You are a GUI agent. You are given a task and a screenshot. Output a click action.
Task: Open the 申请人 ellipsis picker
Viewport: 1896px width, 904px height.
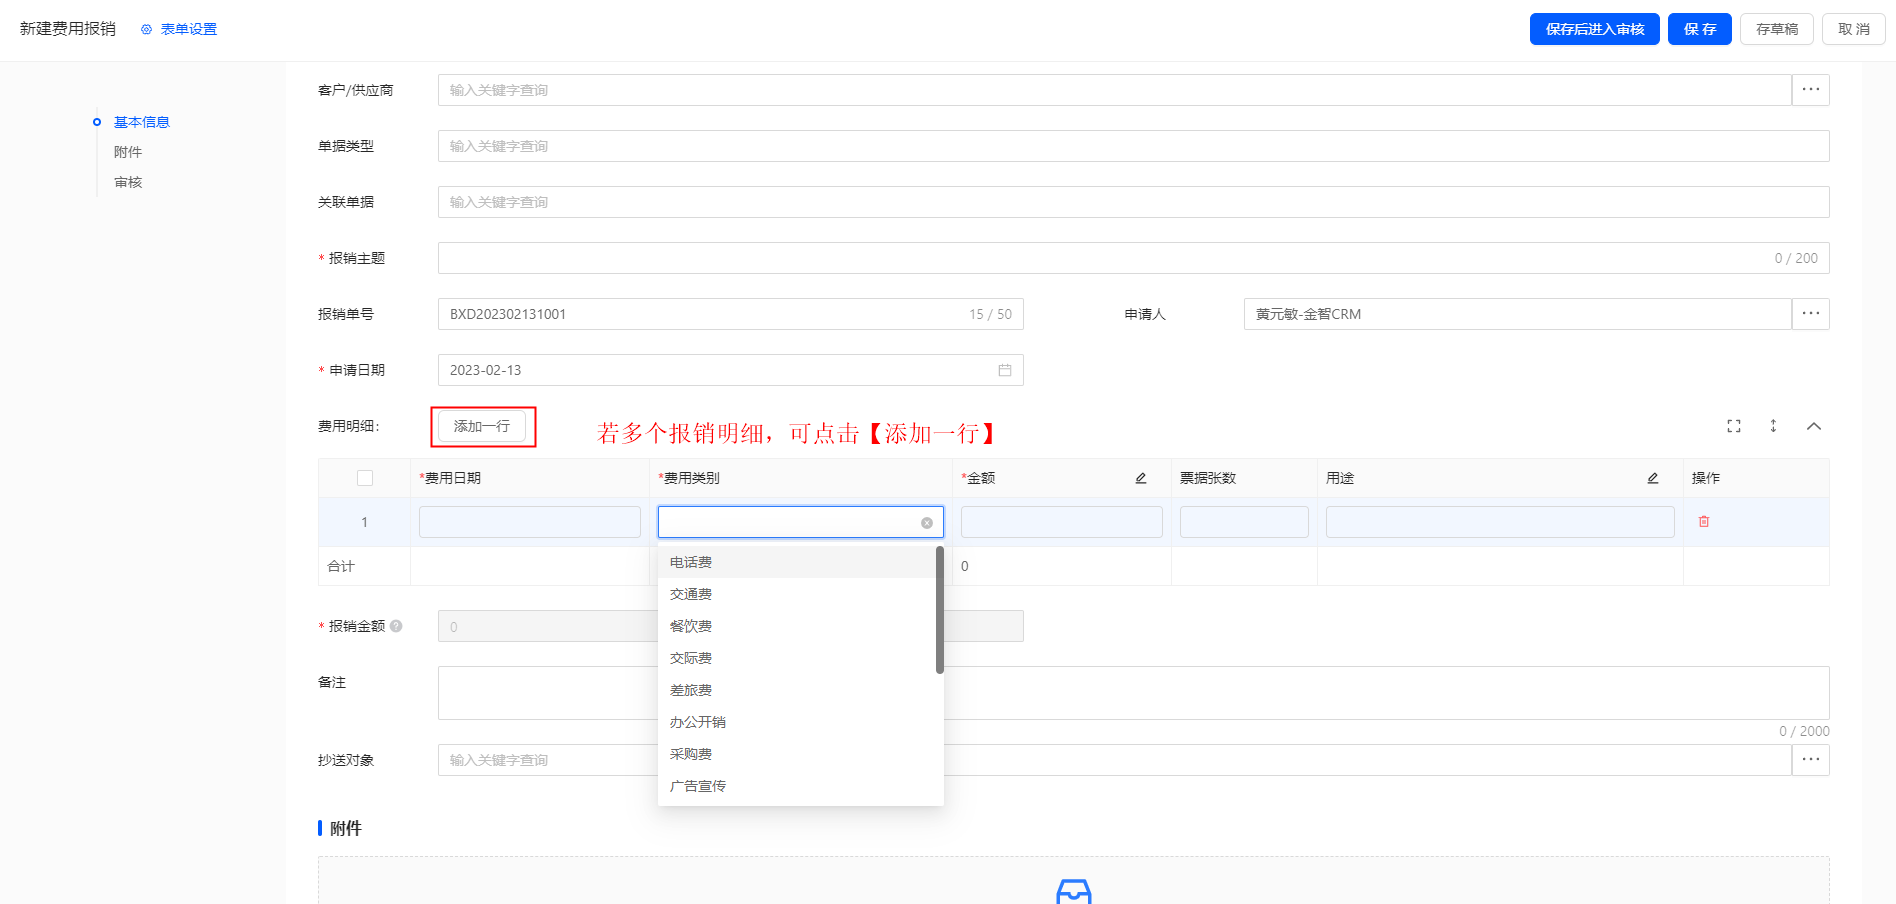[1810, 314]
